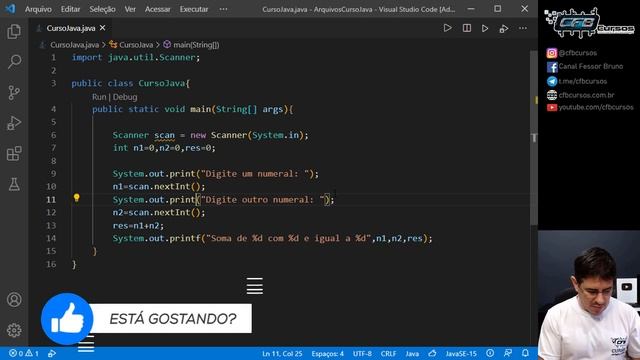Click the t.me/cfbcursos Telegram link
Screen dimensions: 640x360
(582, 81)
